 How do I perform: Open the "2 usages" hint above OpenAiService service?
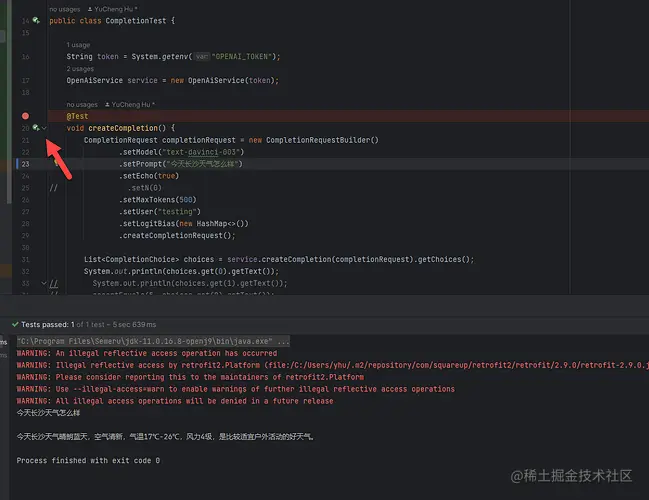[x=80, y=69]
